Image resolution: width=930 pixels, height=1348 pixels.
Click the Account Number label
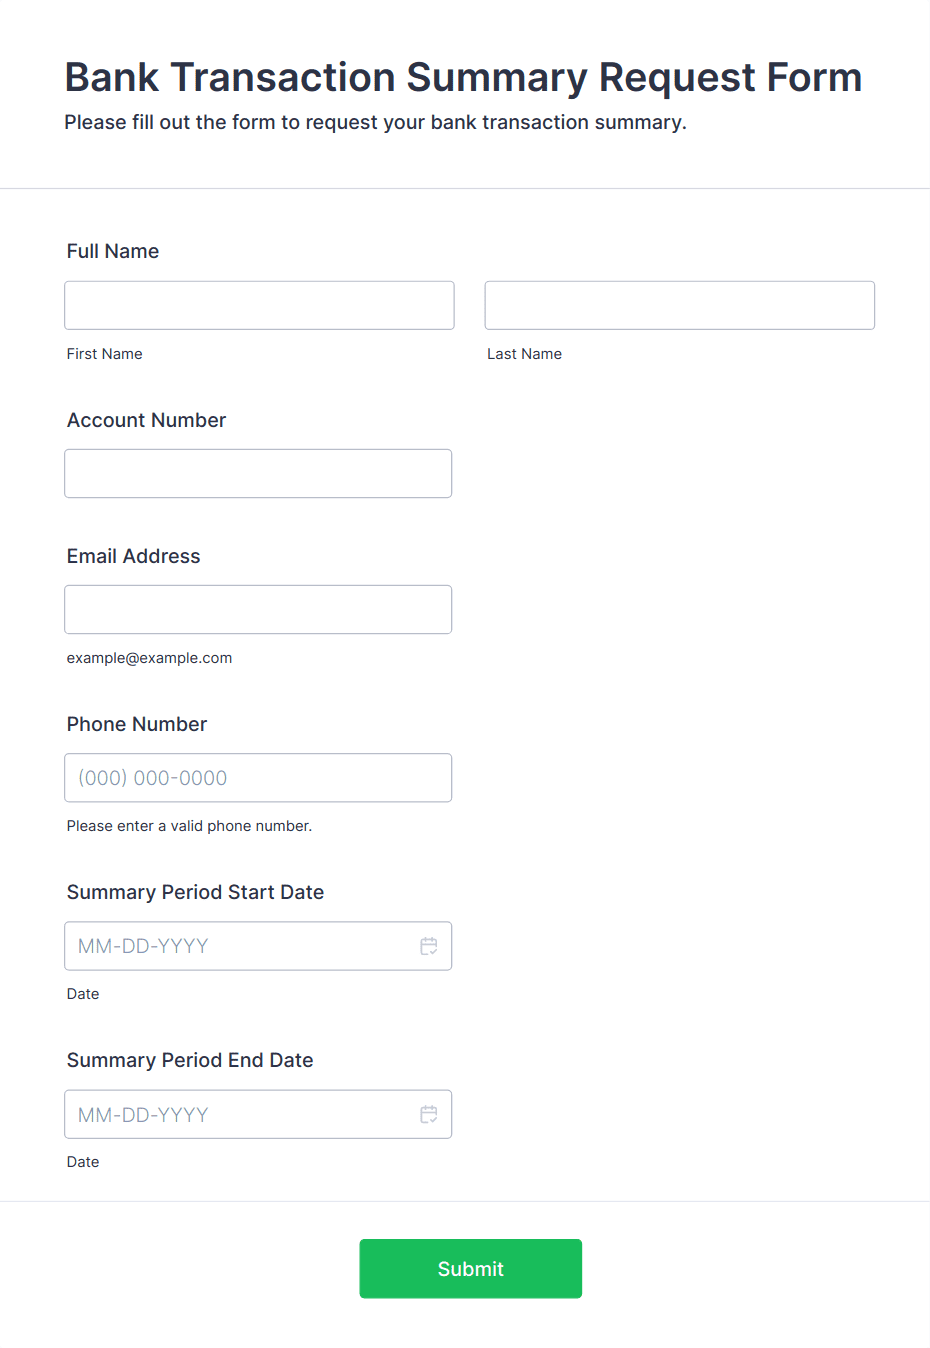[146, 420]
